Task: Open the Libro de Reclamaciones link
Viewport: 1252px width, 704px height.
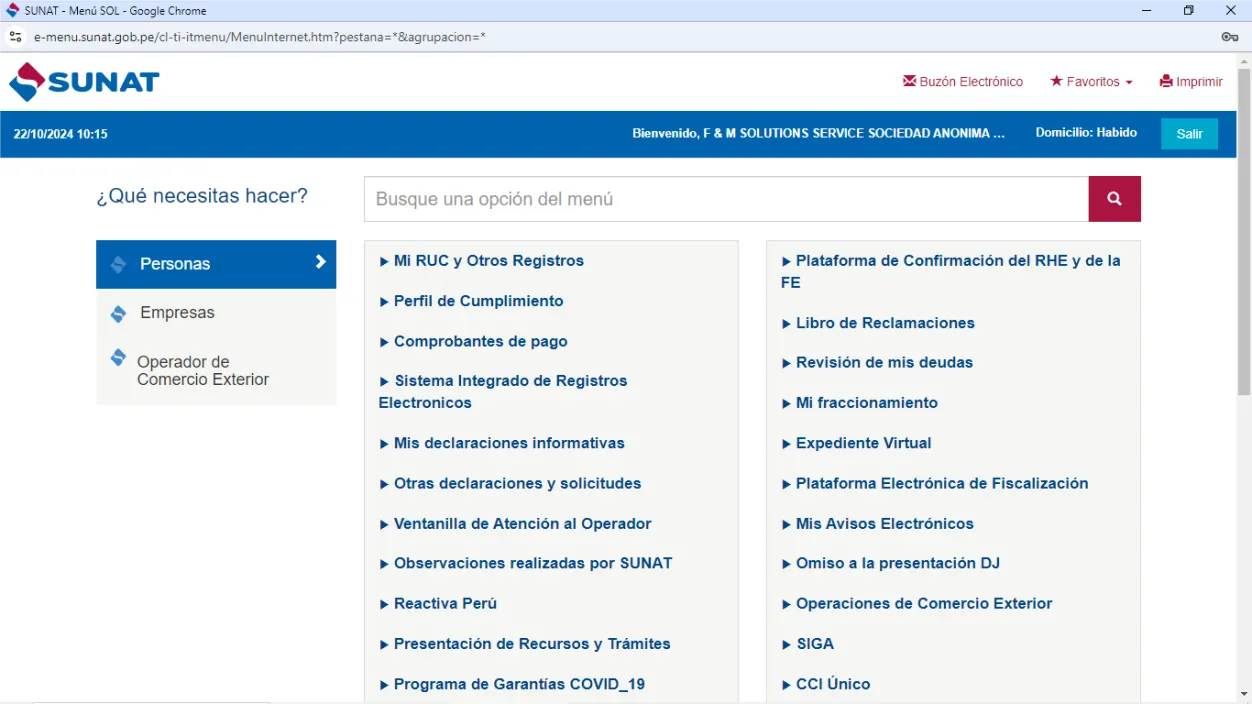Action: 884,322
